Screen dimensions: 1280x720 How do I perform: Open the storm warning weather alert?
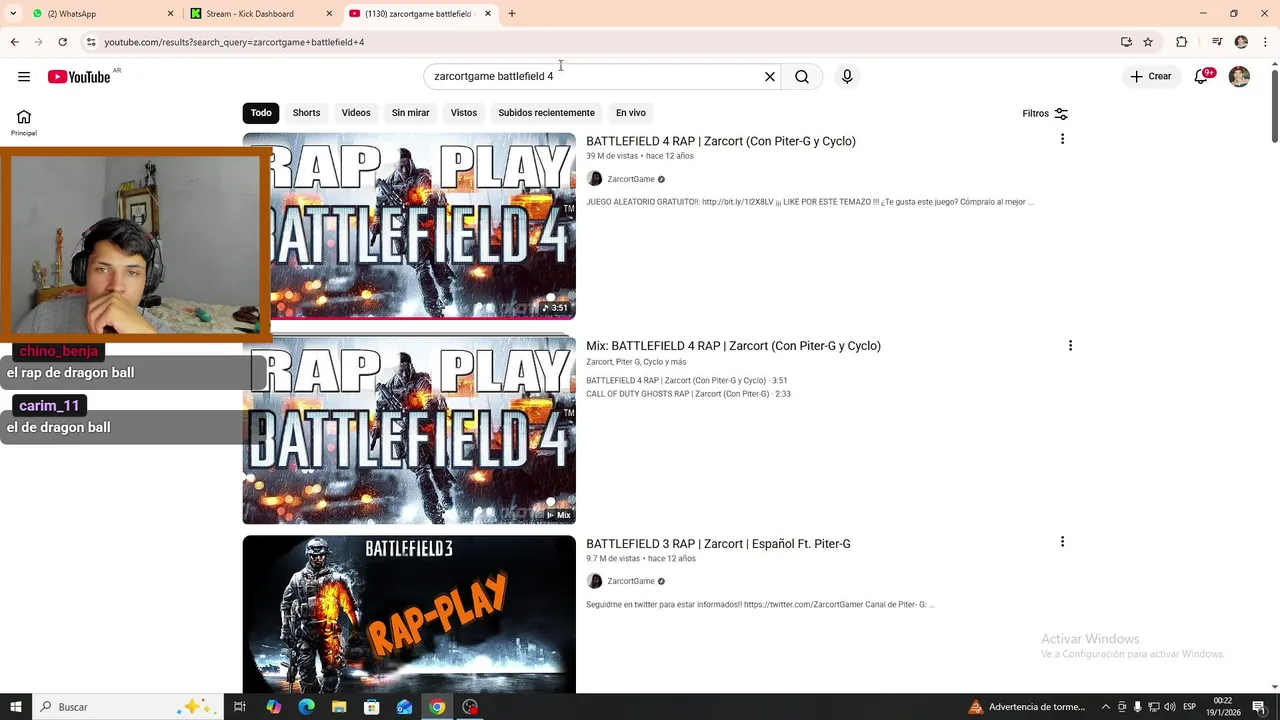point(1027,707)
